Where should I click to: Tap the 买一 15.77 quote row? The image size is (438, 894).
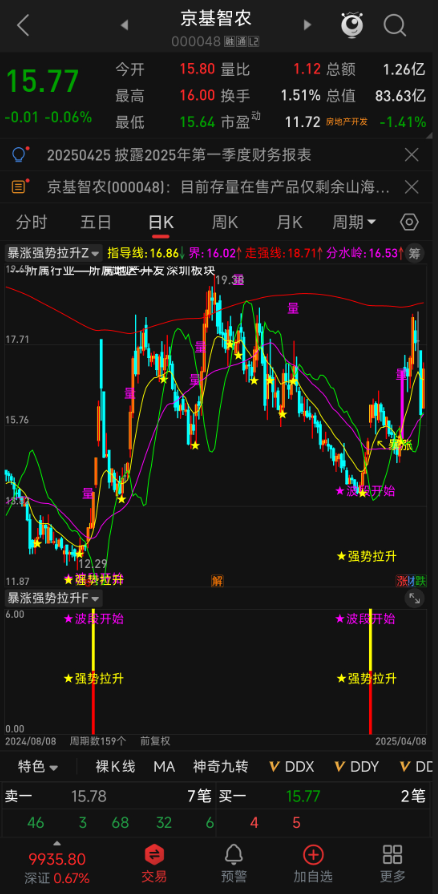pyautogui.click(x=322, y=797)
